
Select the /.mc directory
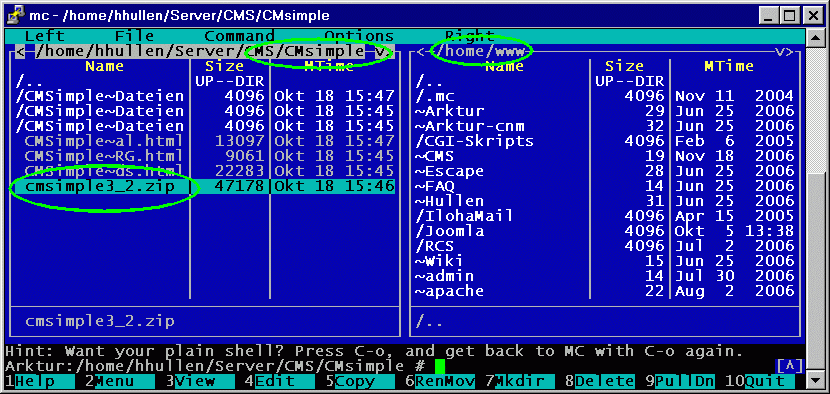coord(605,96)
